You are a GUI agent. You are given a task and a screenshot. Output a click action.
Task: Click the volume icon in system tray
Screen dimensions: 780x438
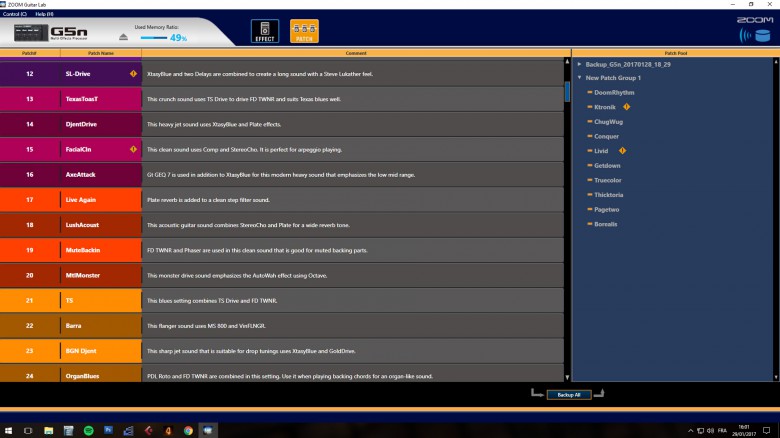710,431
